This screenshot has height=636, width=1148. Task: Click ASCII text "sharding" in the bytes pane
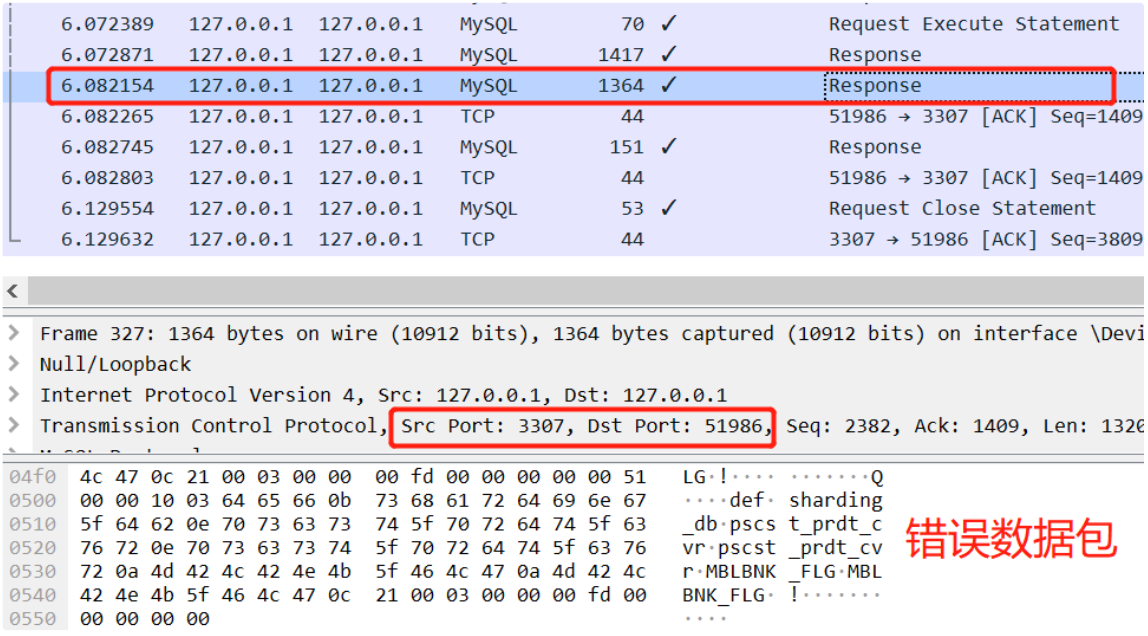[835, 501]
